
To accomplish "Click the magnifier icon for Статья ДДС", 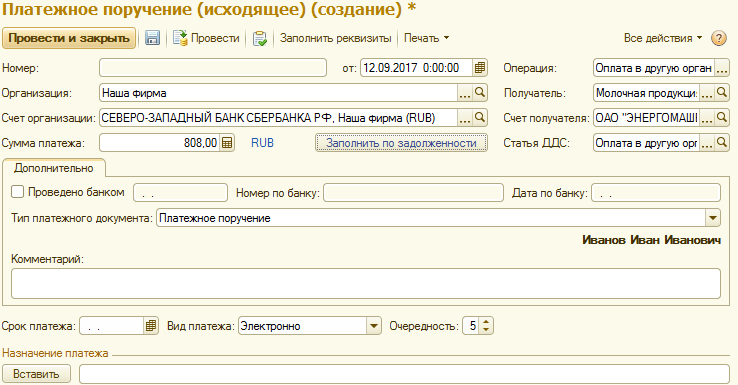I will [722, 143].
